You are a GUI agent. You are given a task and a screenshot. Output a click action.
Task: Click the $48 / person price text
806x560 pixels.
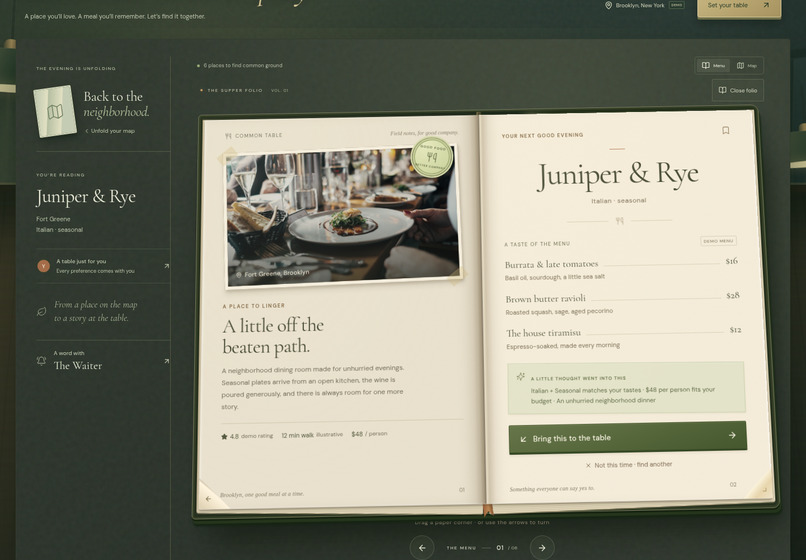[369, 434]
